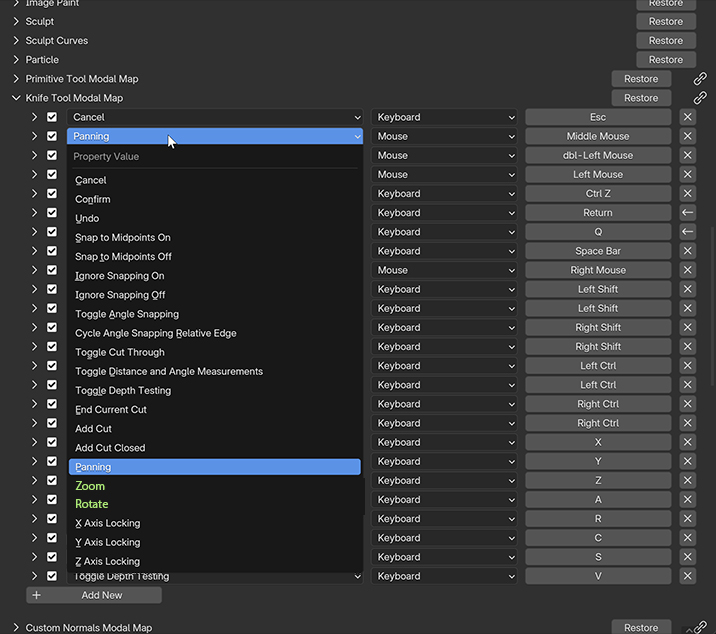Select Toggle Angle Snapping option
Image resolution: width=716 pixels, height=634 pixels.
215,314
